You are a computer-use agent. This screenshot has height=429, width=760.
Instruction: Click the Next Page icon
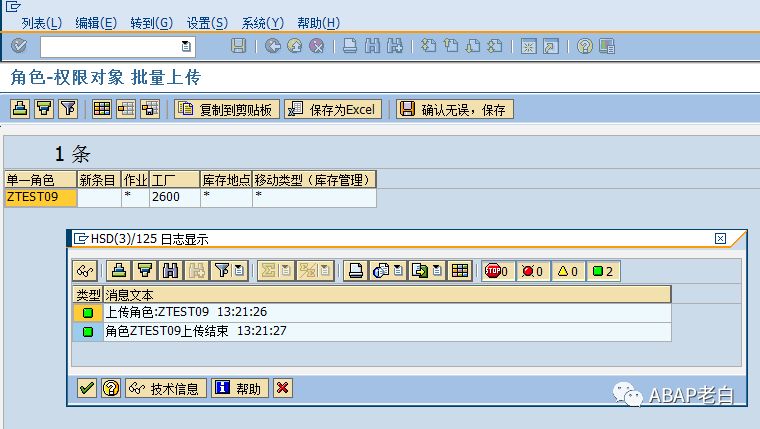[473, 46]
